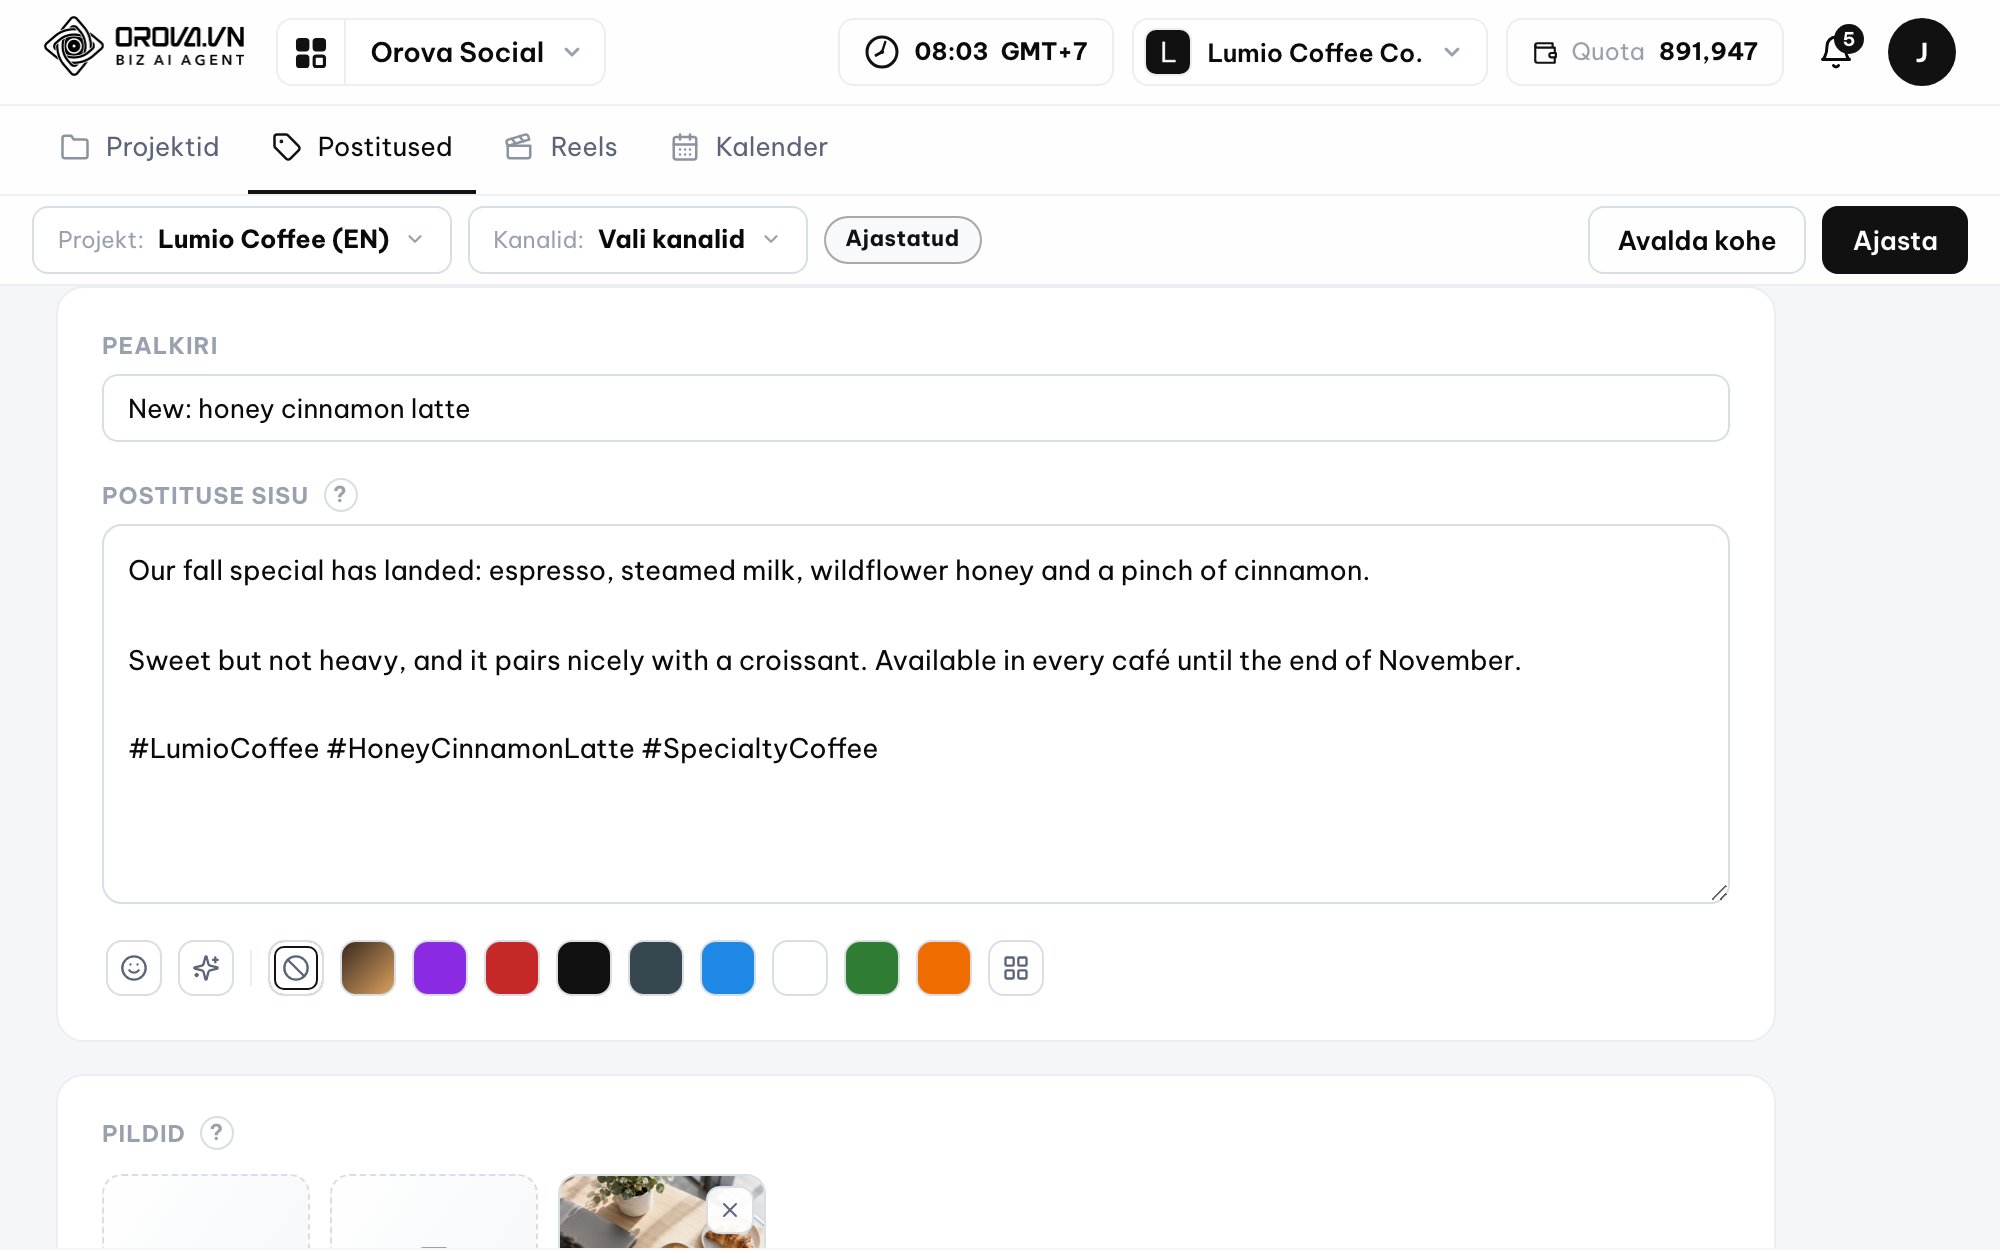Open the Projekt Lumio Coffee (EN) dropdown
The width and height of the screenshot is (2000, 1250).
pyautogui.click(x=242, y=240)
